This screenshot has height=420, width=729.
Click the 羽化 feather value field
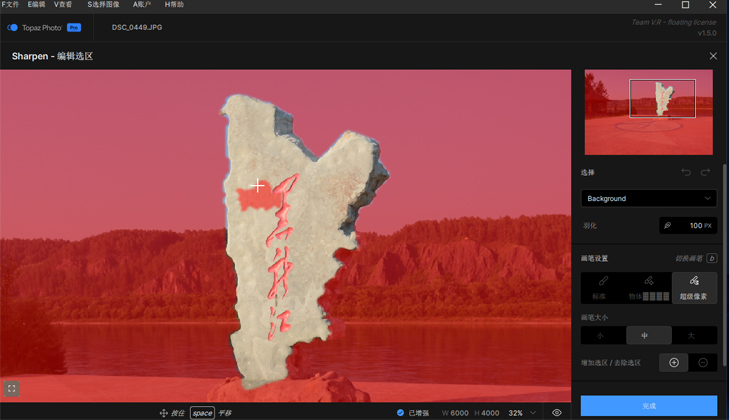[688, 226]
